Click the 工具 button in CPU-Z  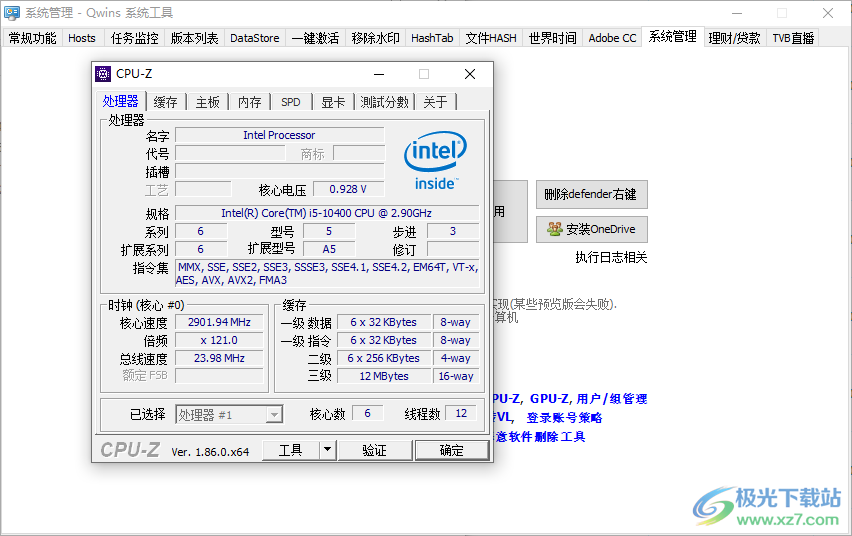pos(291,450)
